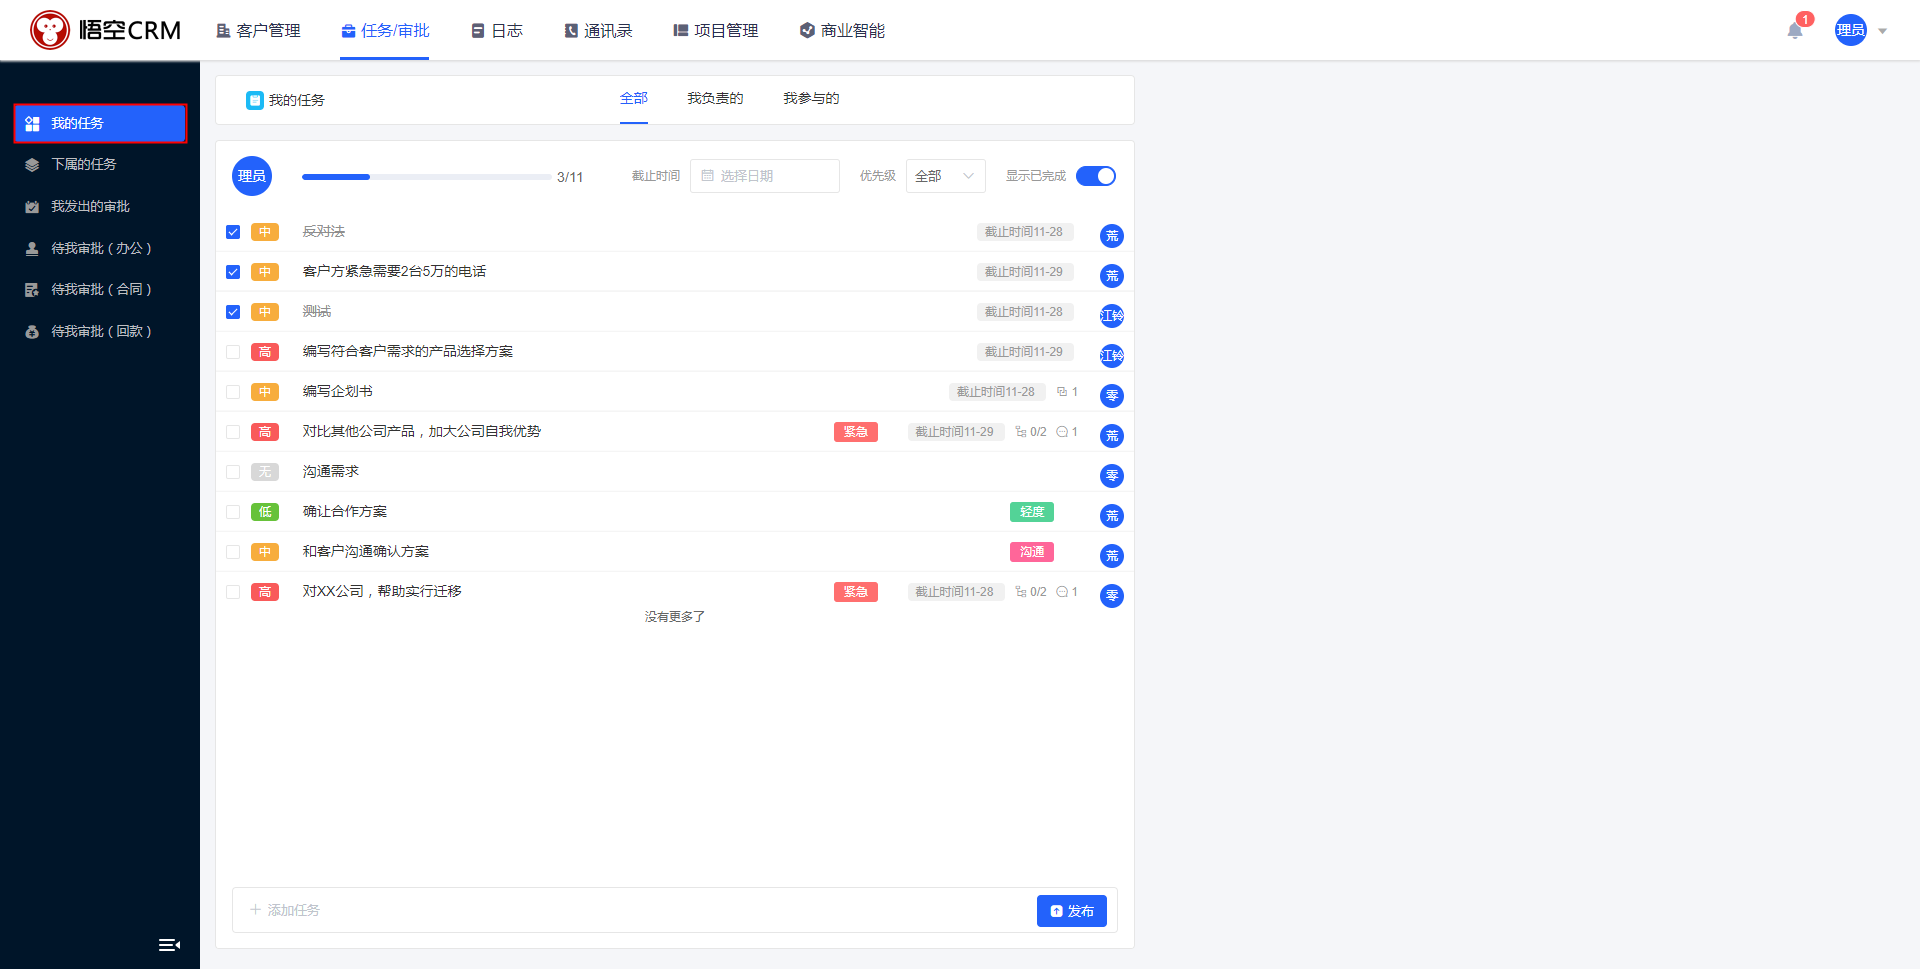The width and height of the screenshot is (1920, 969).
Task: Uncheck the 测试 task checkbox
Action: tap(233, 311)
